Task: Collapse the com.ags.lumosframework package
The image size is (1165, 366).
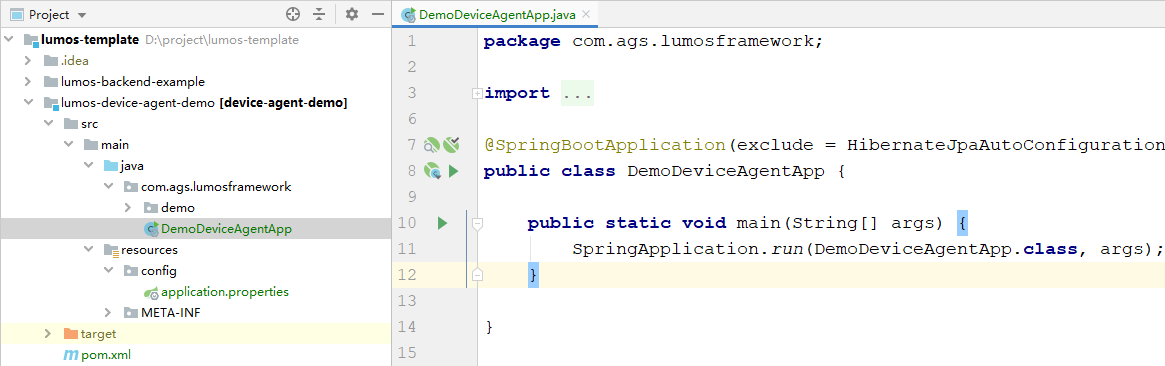Action: 108,186
